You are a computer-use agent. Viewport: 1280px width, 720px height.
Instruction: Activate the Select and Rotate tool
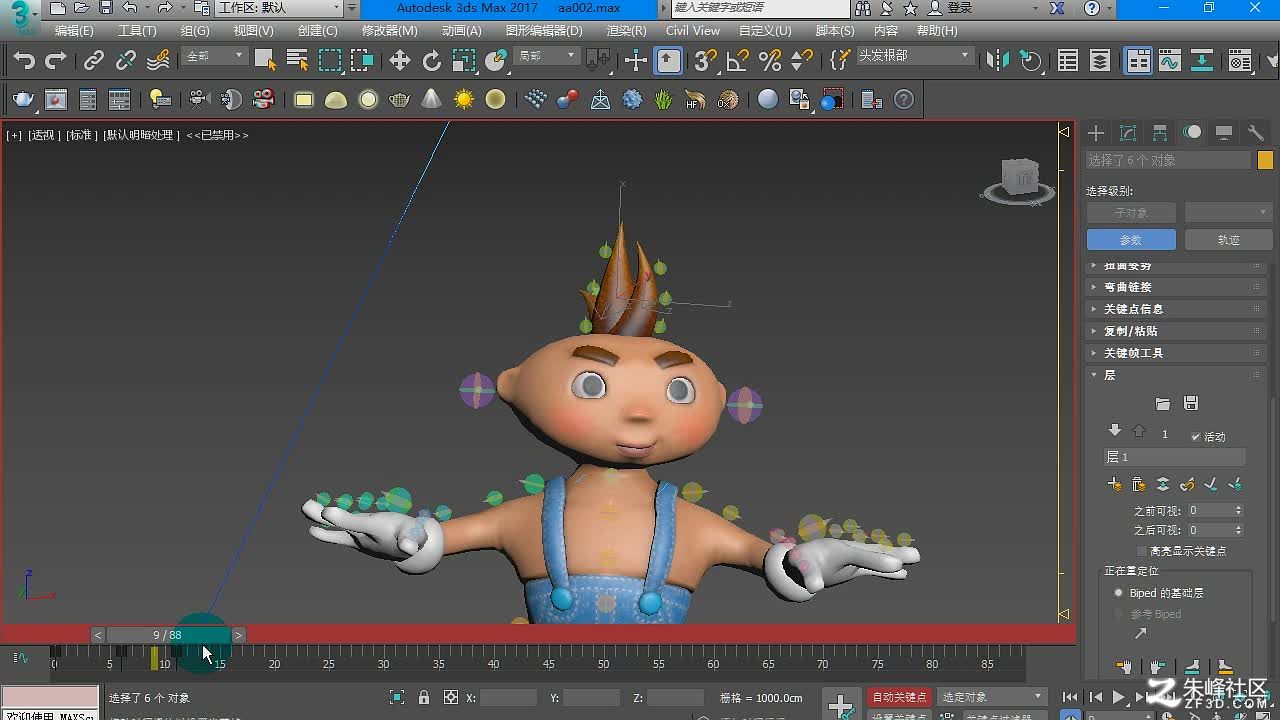click(432, 61)
